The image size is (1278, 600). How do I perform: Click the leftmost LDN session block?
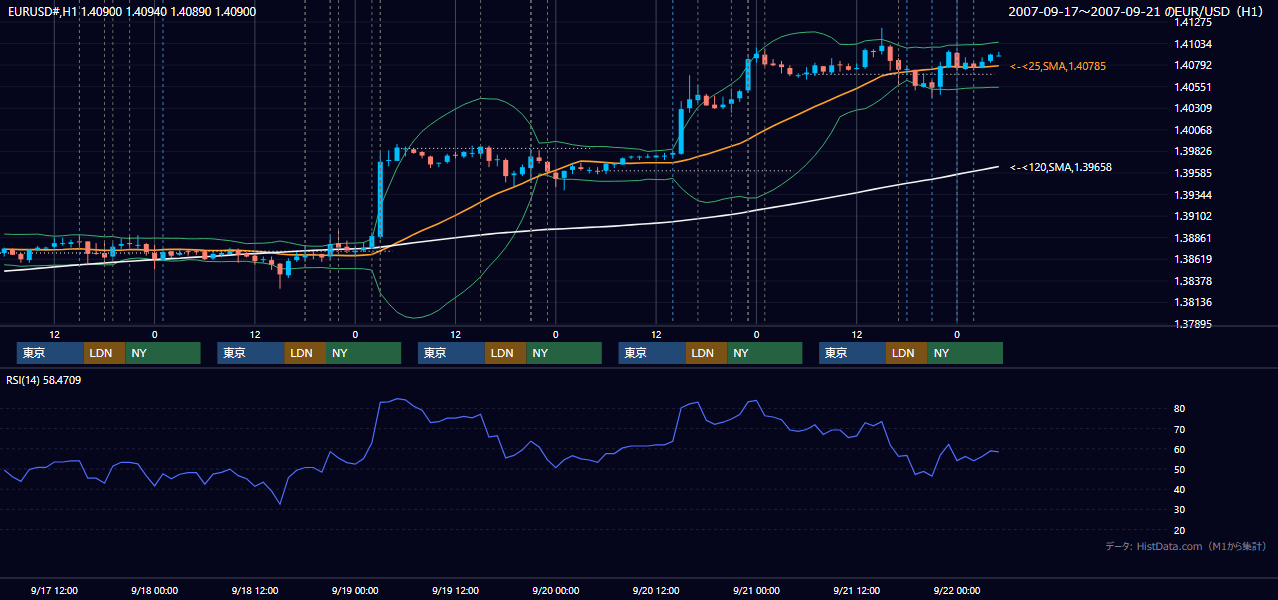pyautogui.click(x=104, y=353)
